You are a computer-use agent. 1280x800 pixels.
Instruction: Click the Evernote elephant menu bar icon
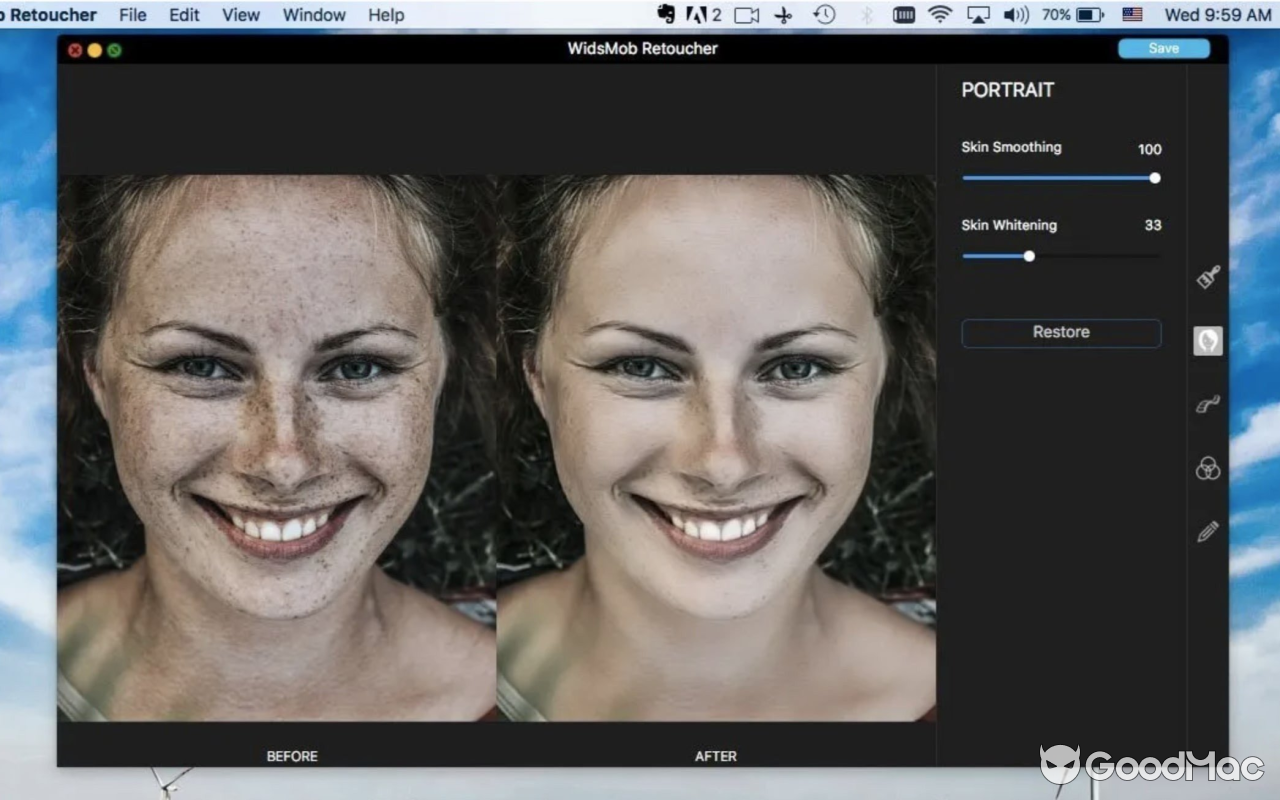coord(664,15)
